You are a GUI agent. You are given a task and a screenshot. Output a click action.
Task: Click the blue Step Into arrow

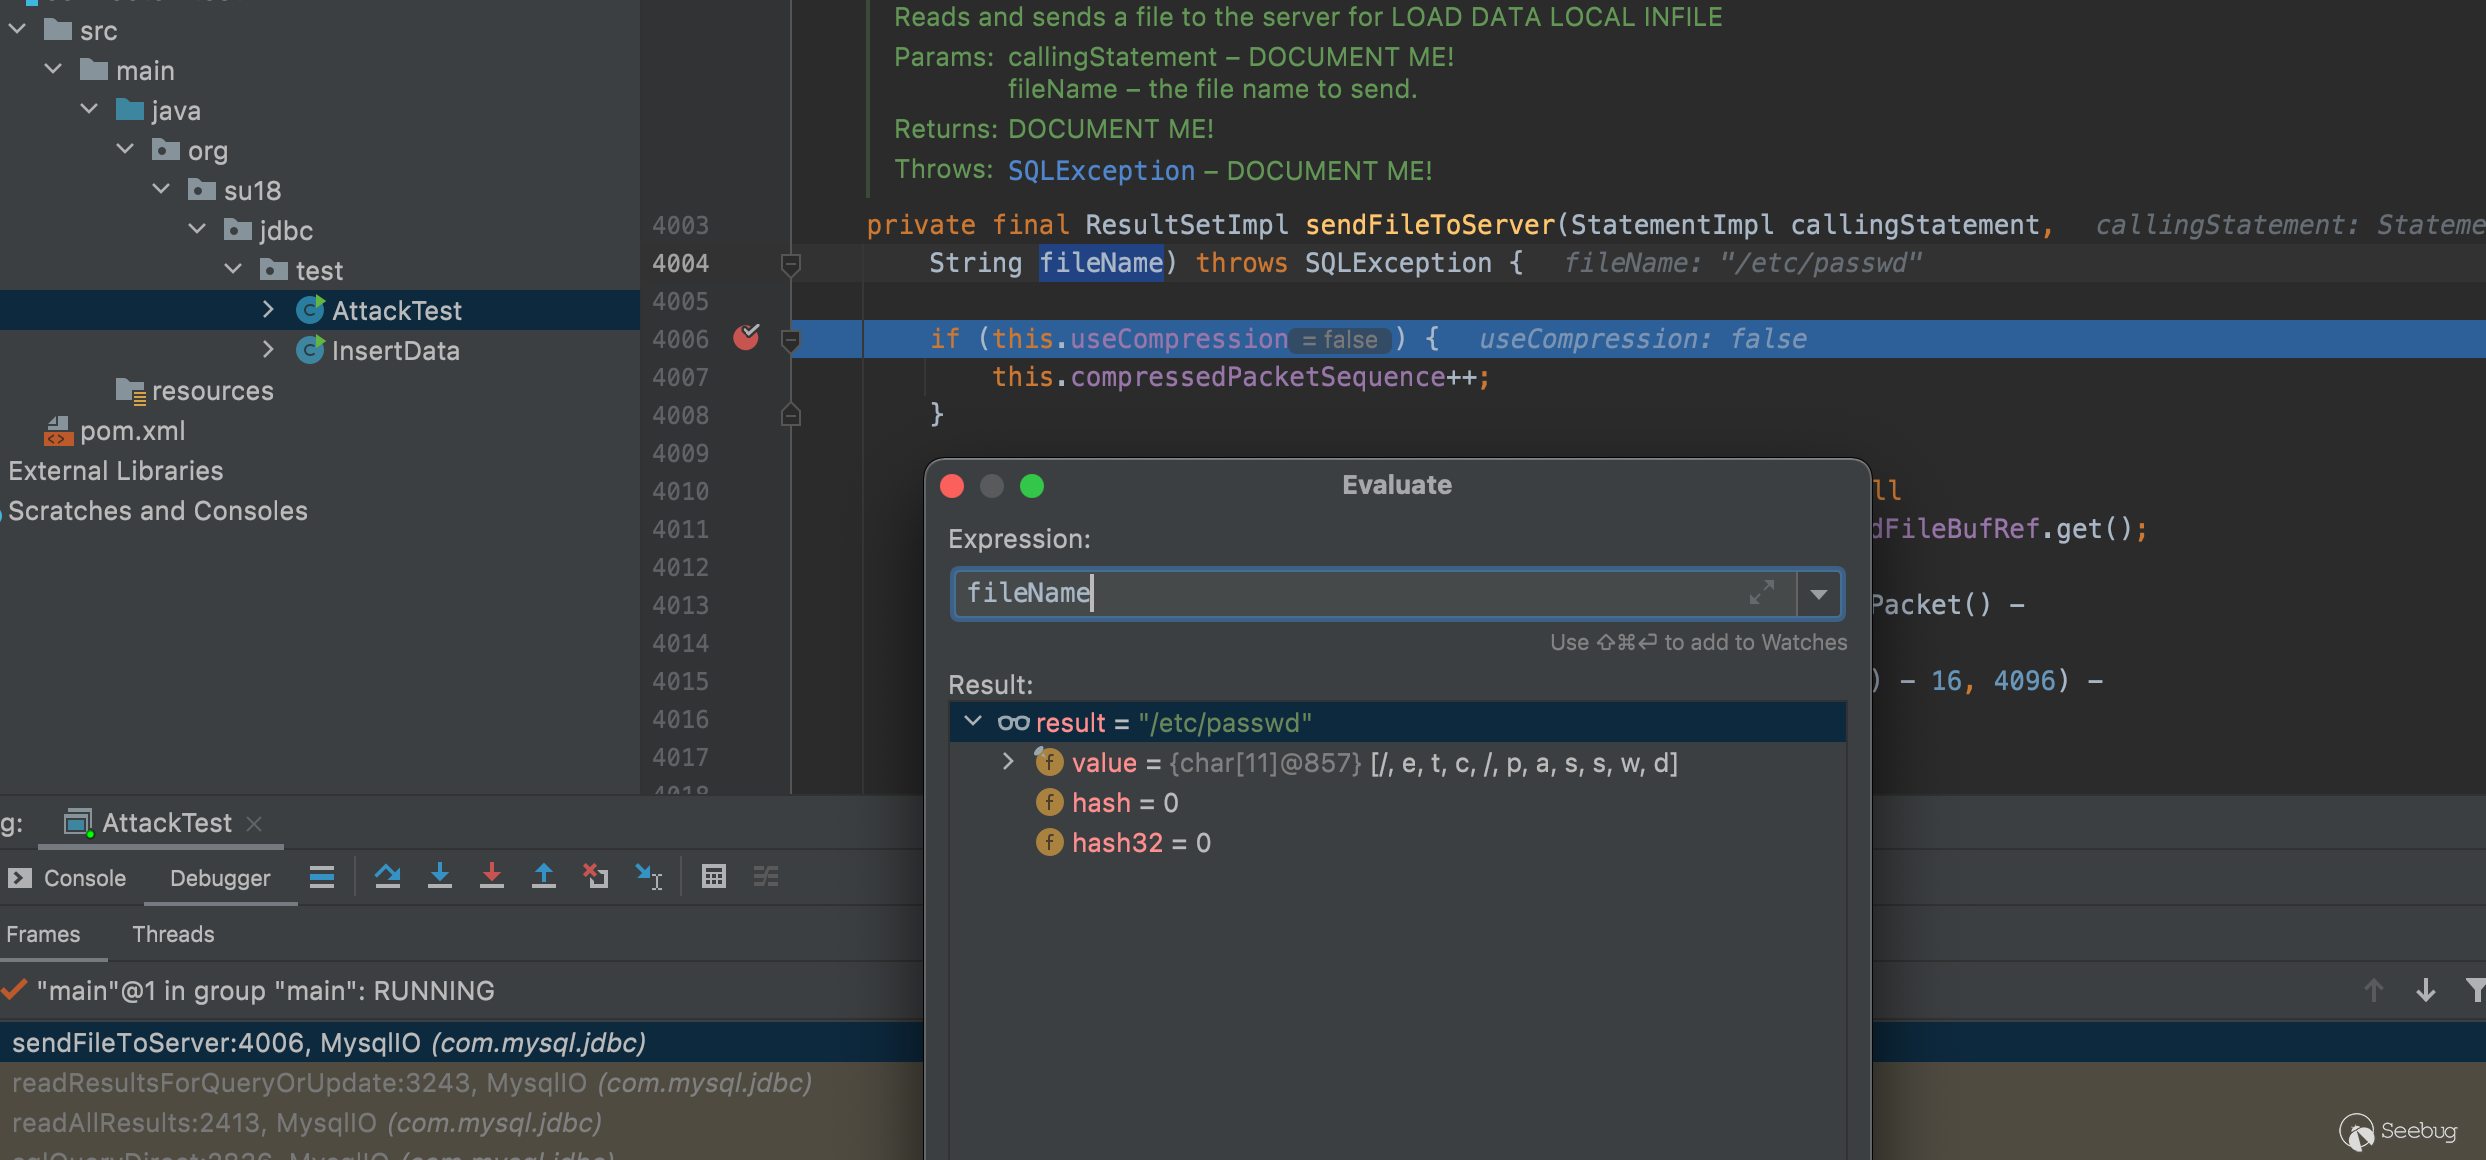(439, 877)
